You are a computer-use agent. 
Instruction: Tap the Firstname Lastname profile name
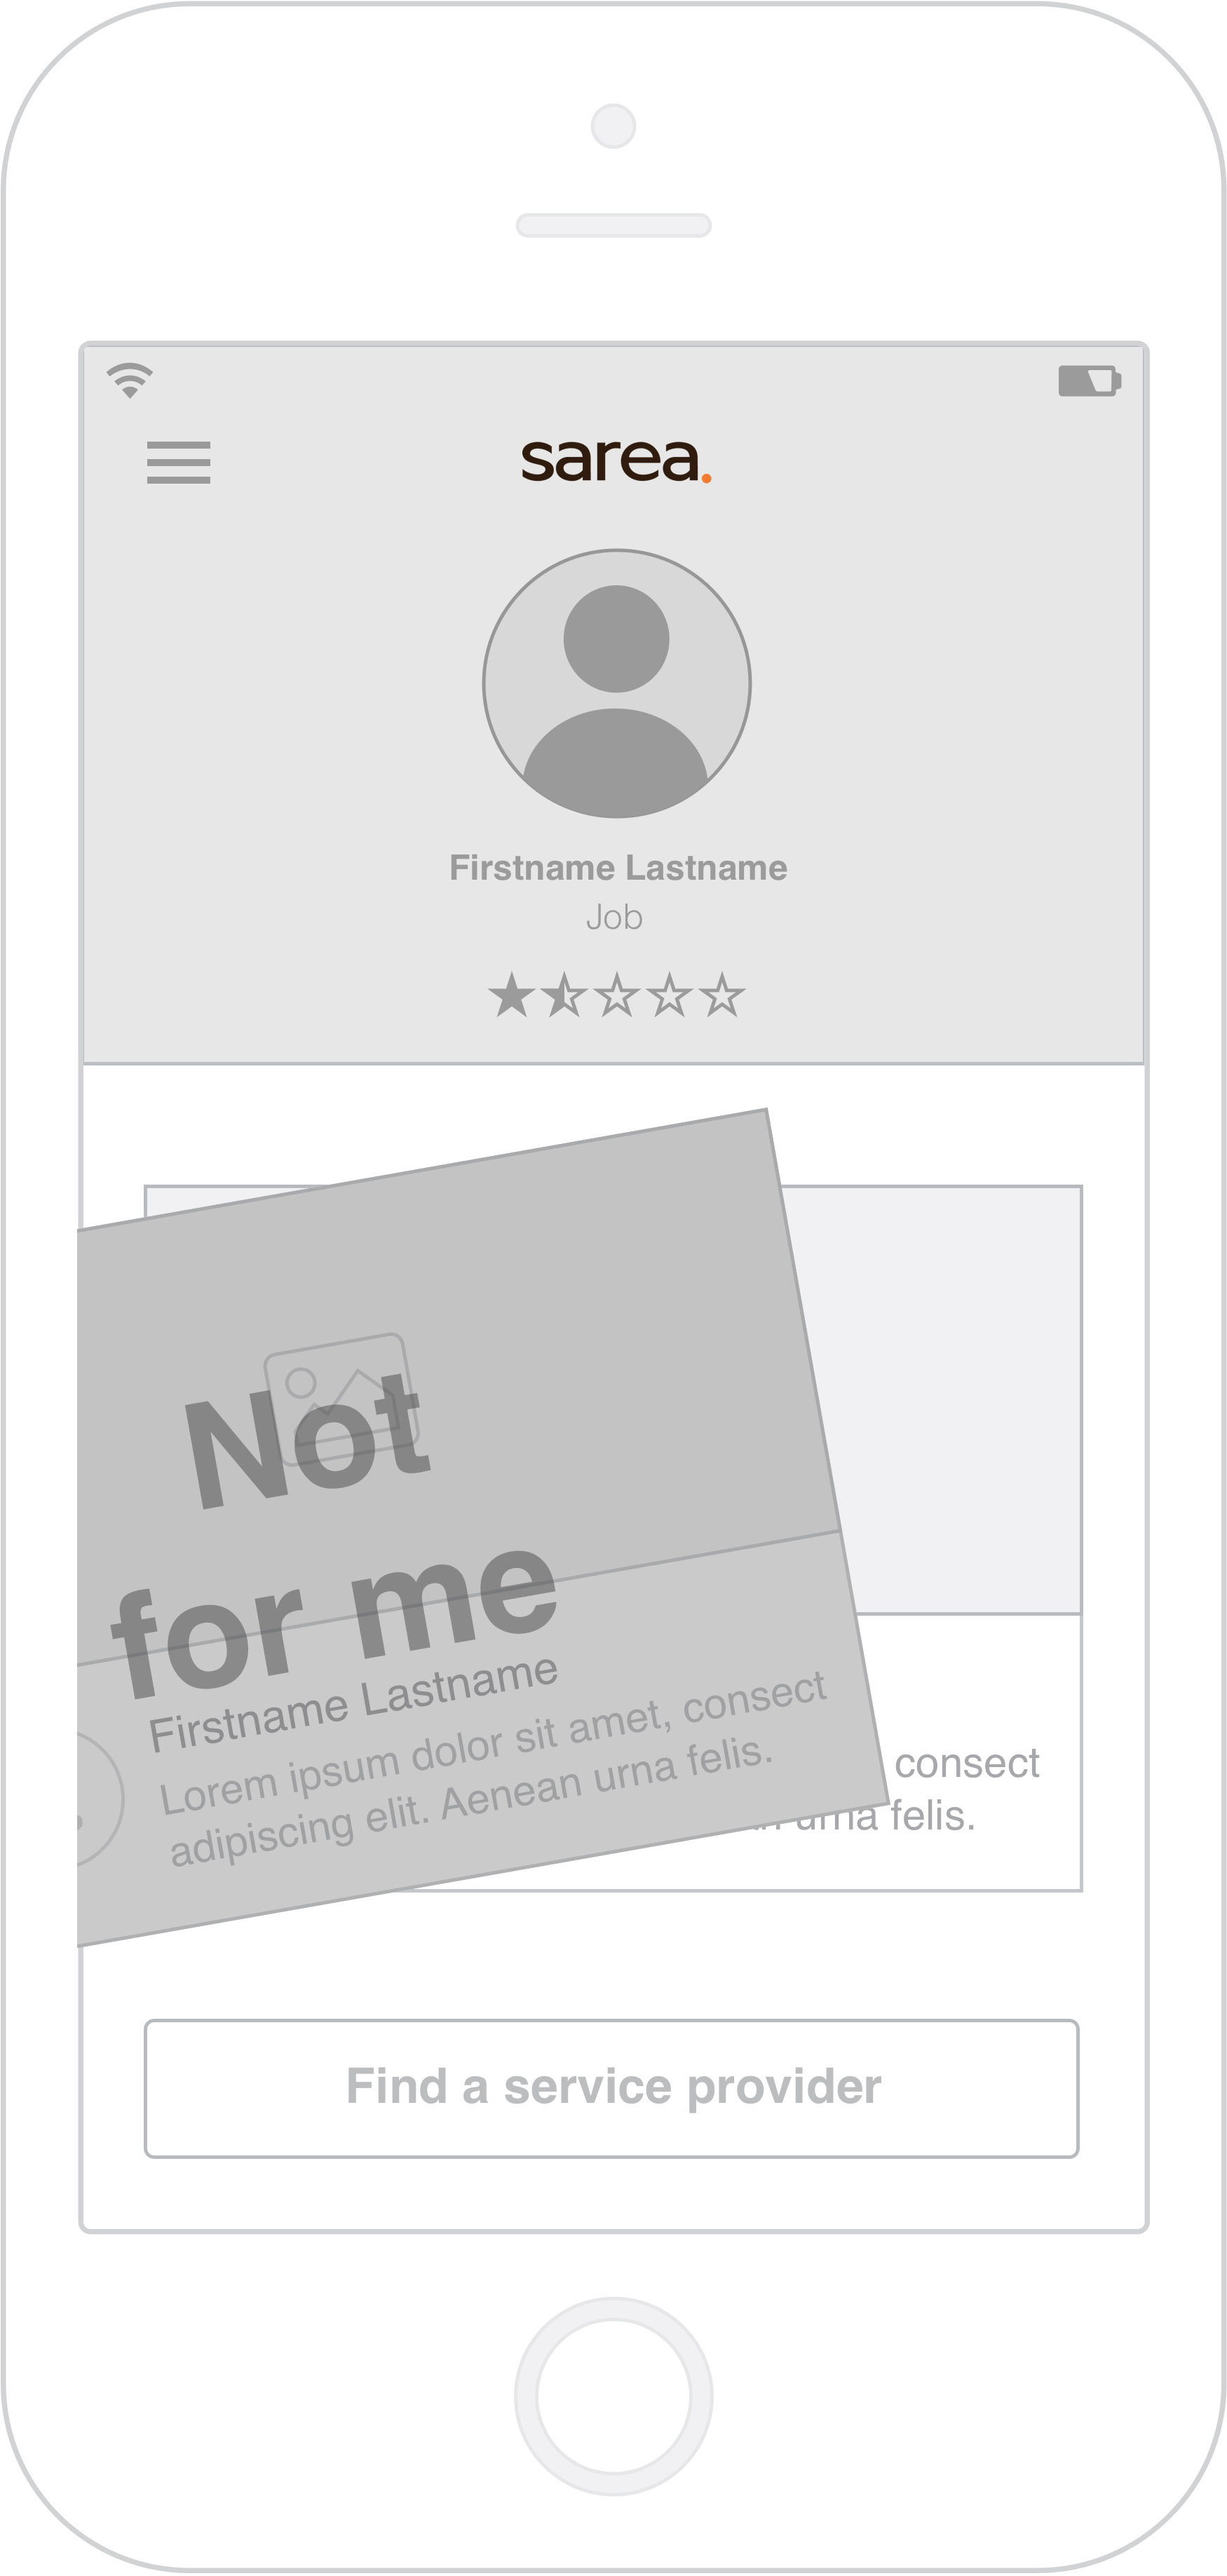[618, 867]
